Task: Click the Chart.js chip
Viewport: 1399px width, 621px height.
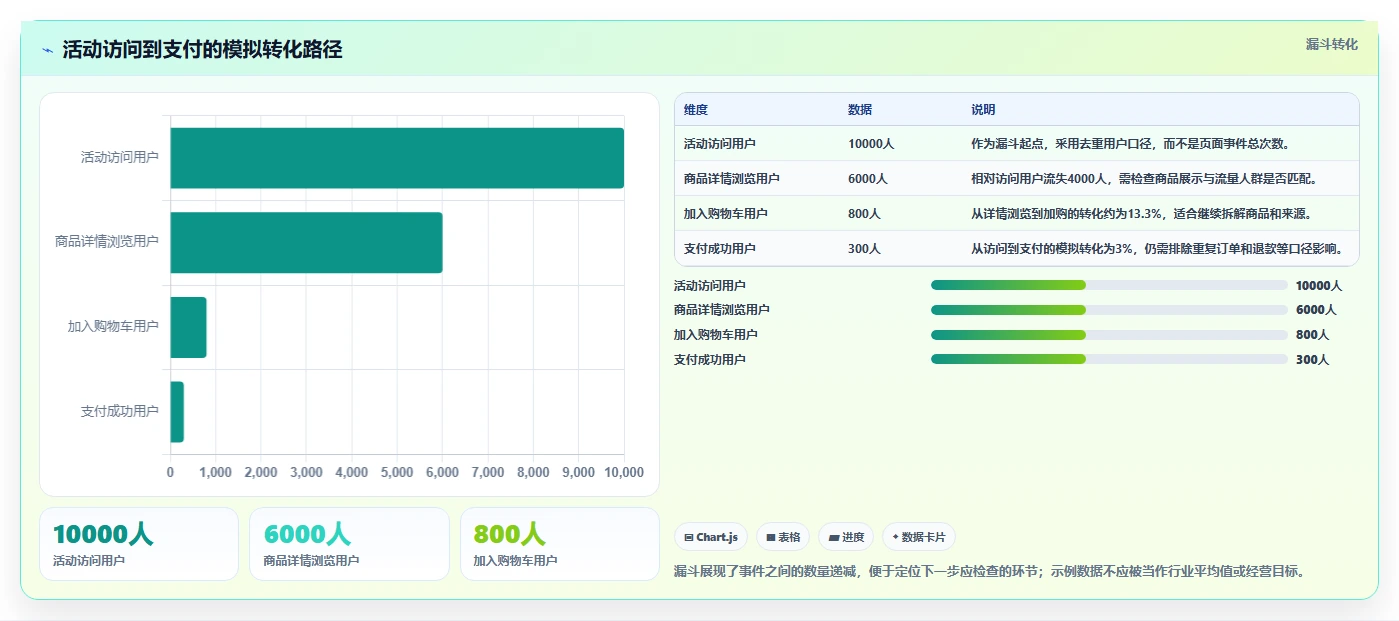Action: point(711,537)
